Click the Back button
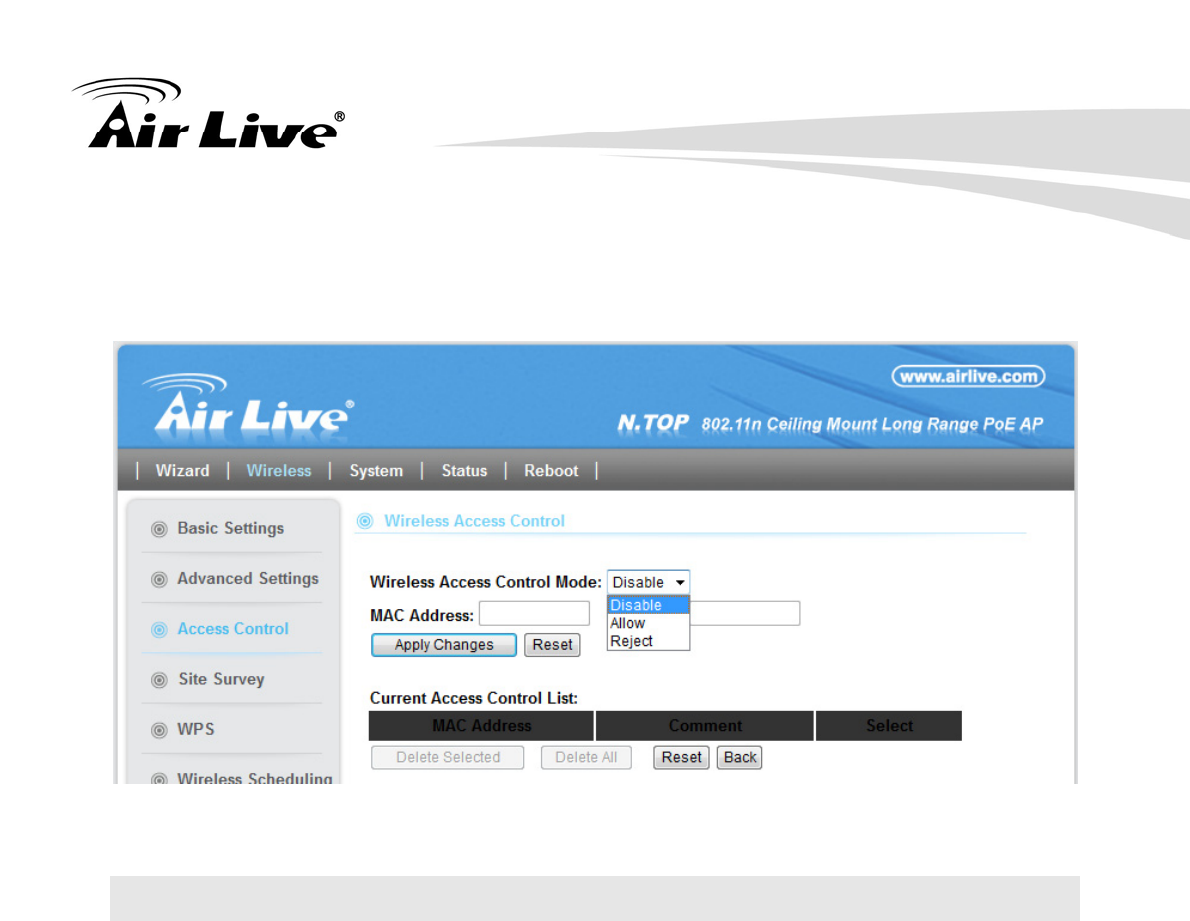Image resolution: width=1190 pixels, height=921 pixels. coord(739,757)
